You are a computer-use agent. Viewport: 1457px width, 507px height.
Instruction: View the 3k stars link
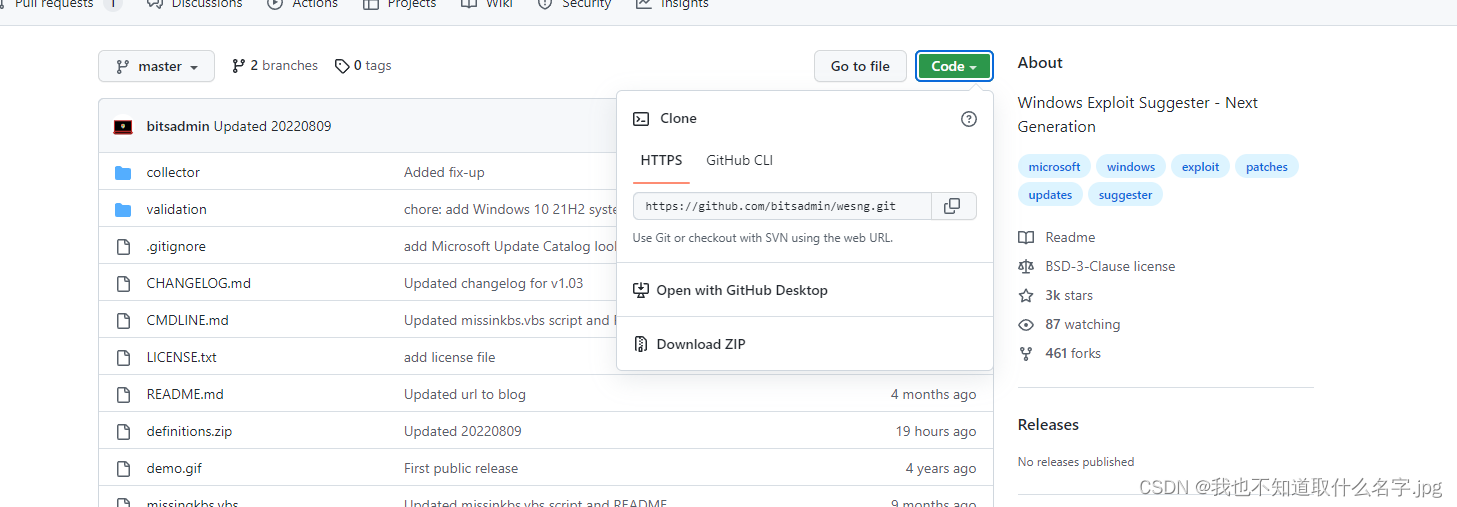coord(1069,295)
